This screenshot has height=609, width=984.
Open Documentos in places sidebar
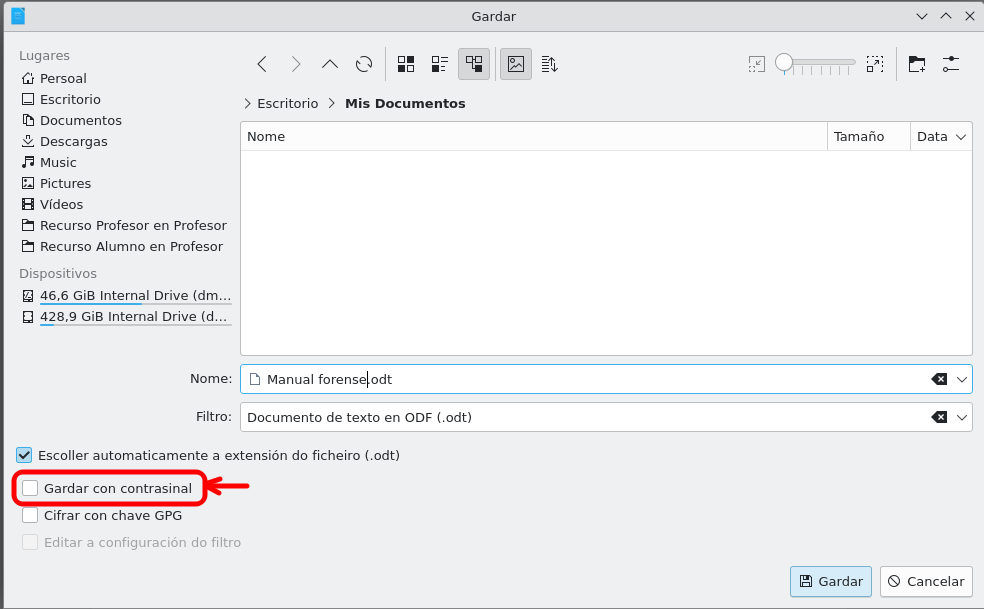pos(72,121)
